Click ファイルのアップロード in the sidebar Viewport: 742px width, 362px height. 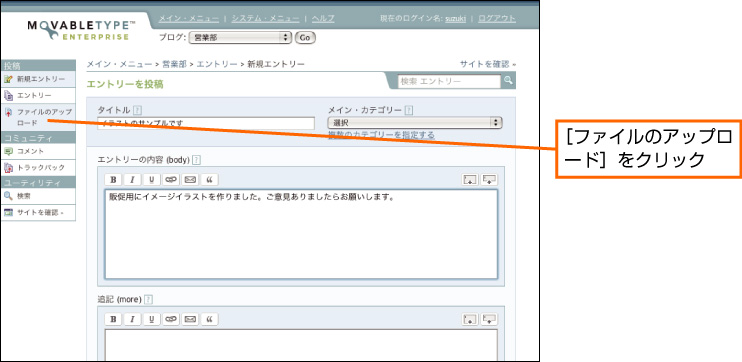[x=38, y=117]
